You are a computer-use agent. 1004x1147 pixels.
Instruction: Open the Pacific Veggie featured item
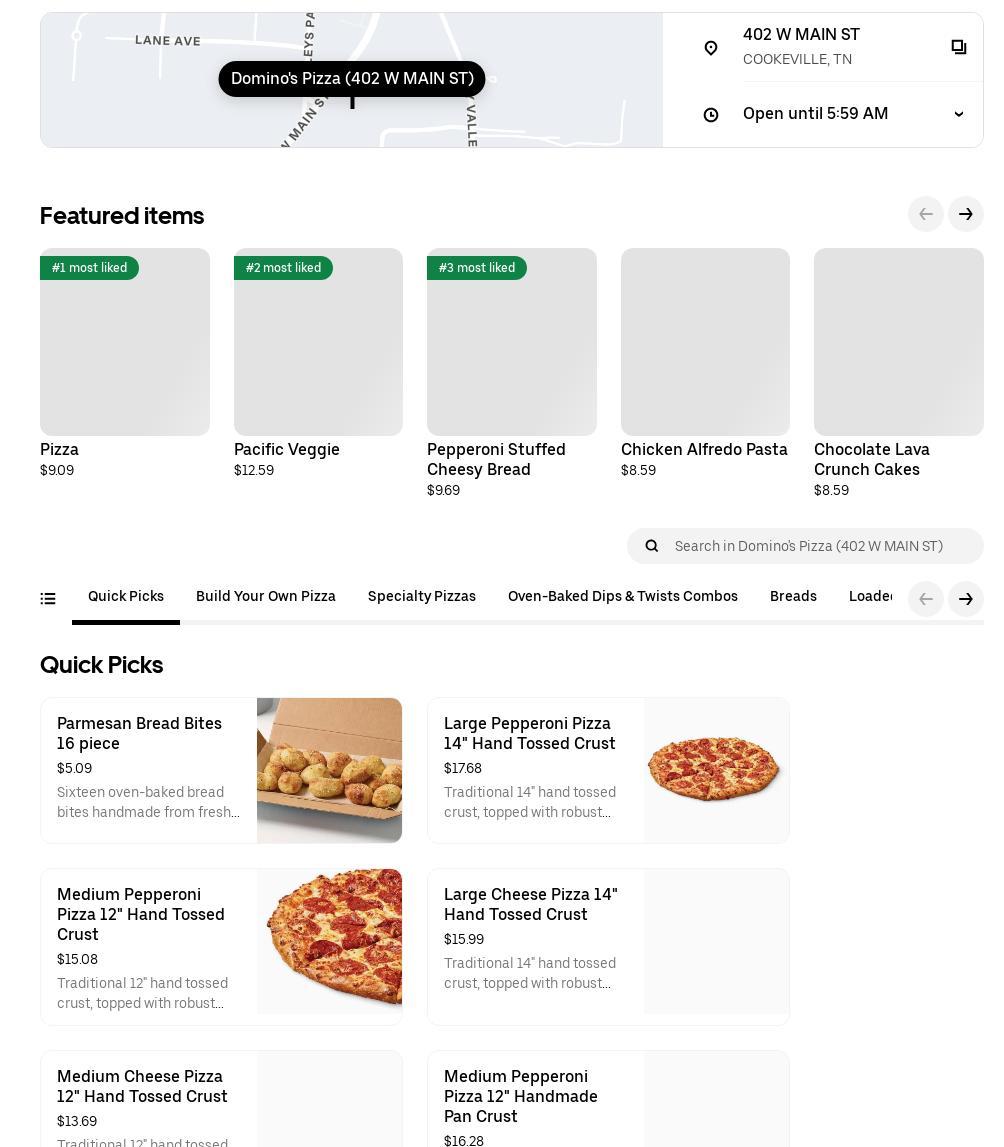coord(318,362)
